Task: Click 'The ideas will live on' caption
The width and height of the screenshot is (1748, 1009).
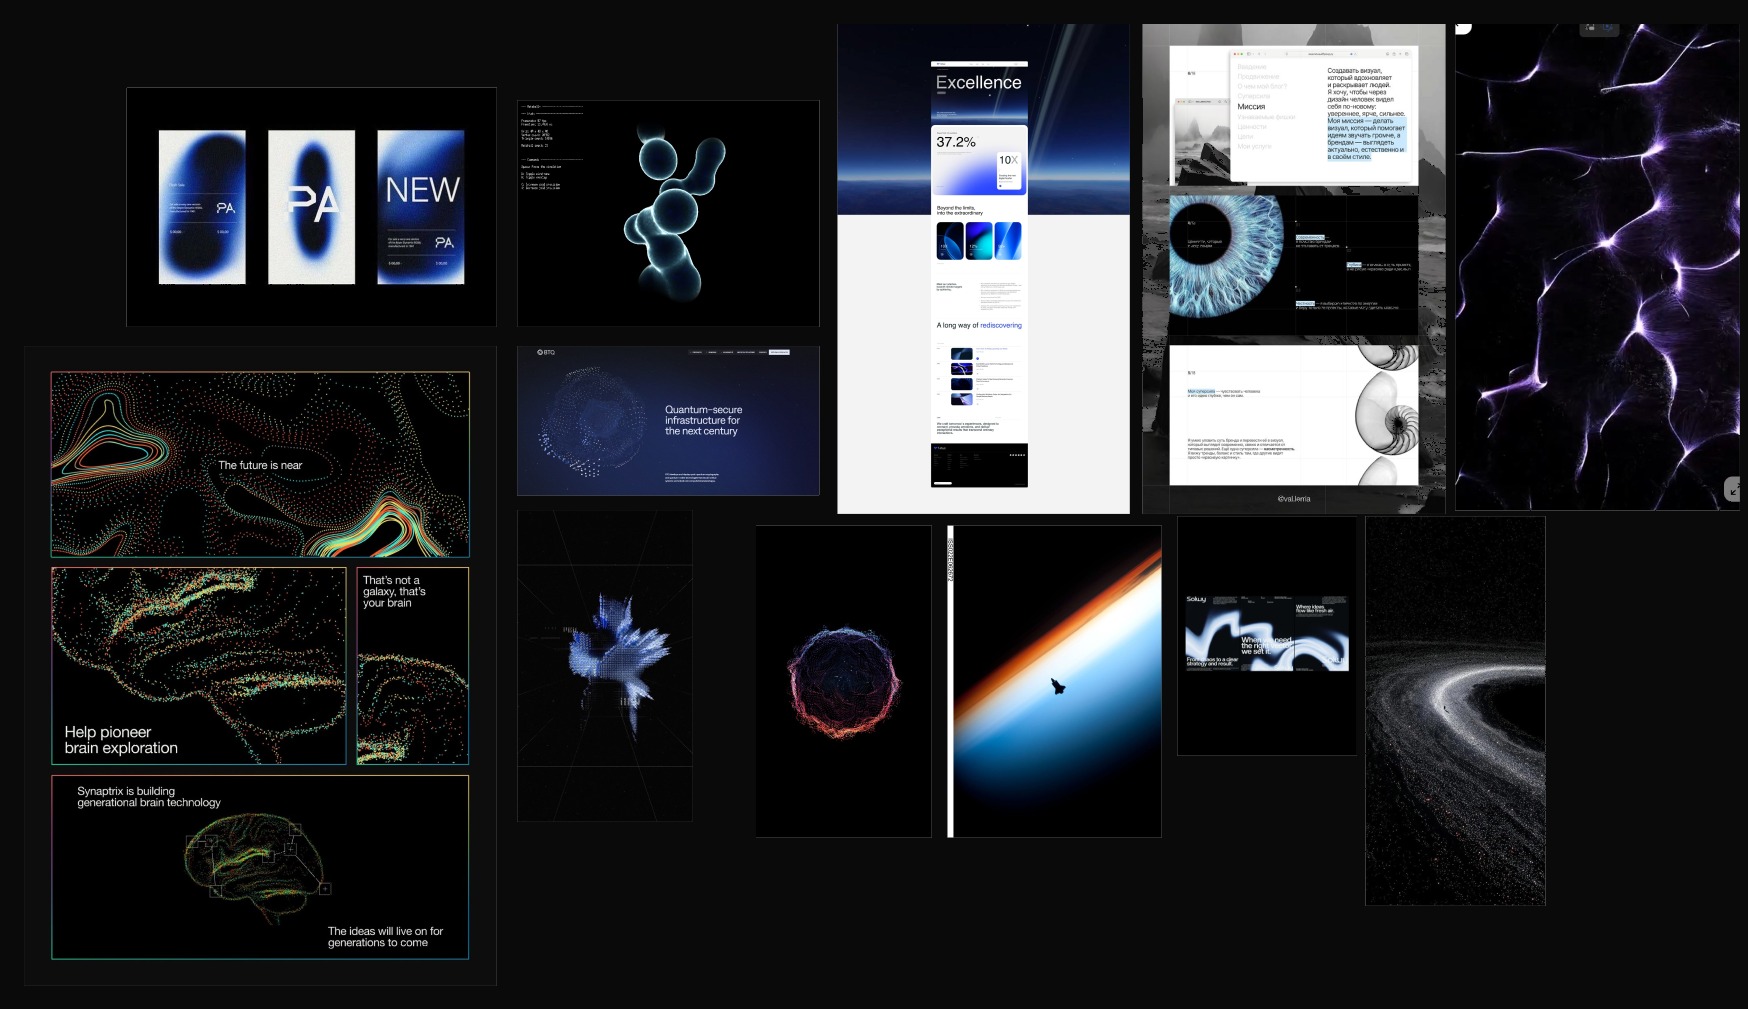Action: 385,937
